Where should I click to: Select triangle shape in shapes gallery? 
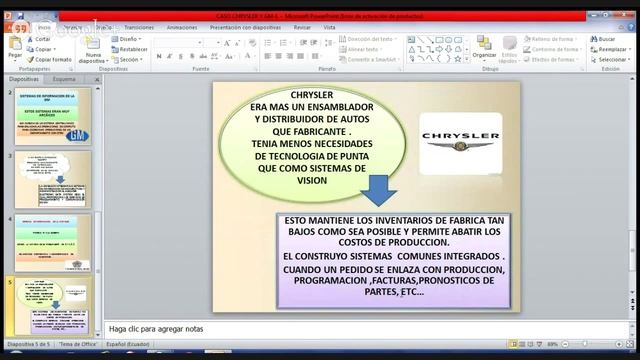coord(411,49)
